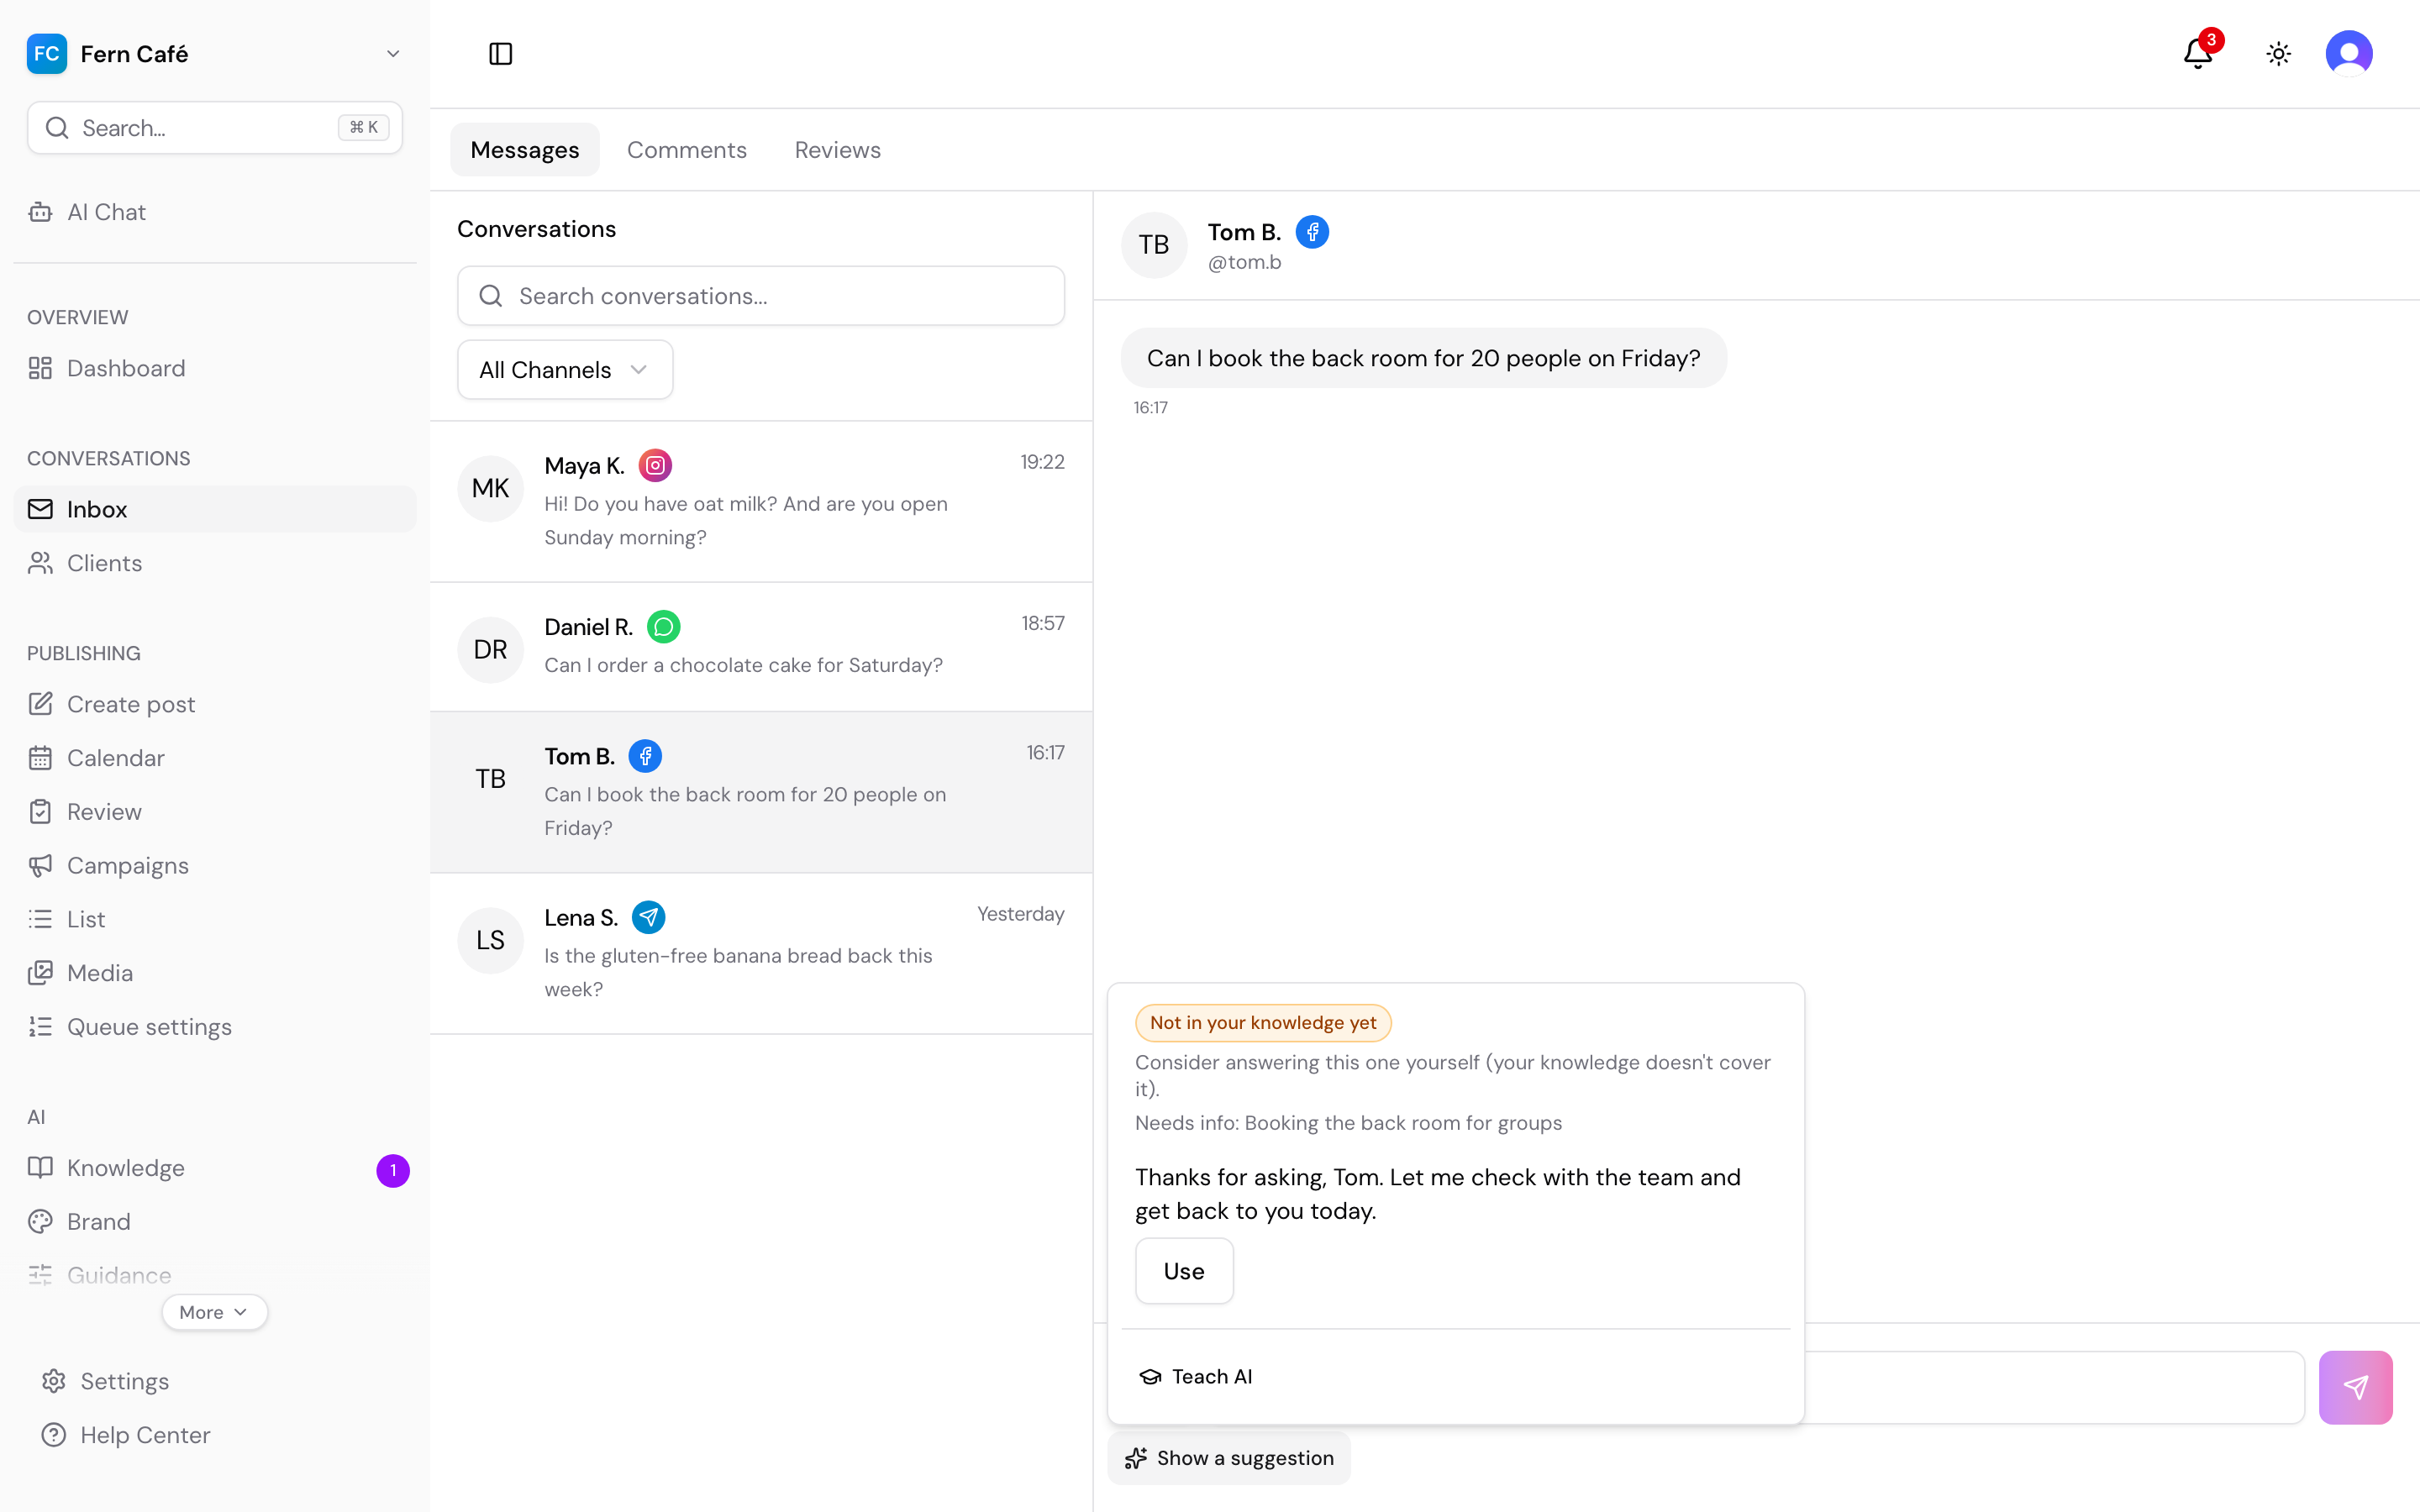Viewport: 2420px width, 1512px height.
Task: Click the Facebook badge in chat header
Action: click(x=1312, y=232)
